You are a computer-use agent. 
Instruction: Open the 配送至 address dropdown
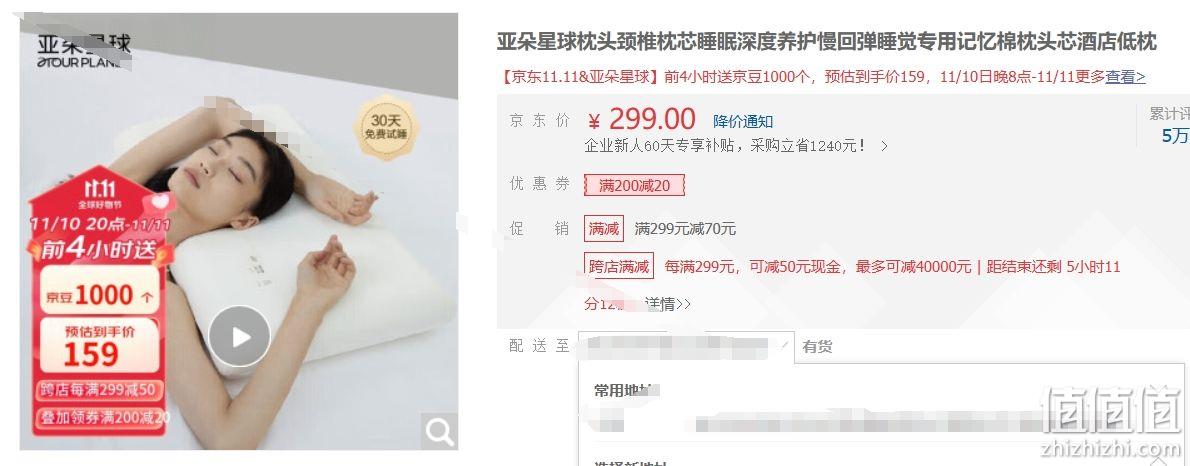click(x=686, y=346)
